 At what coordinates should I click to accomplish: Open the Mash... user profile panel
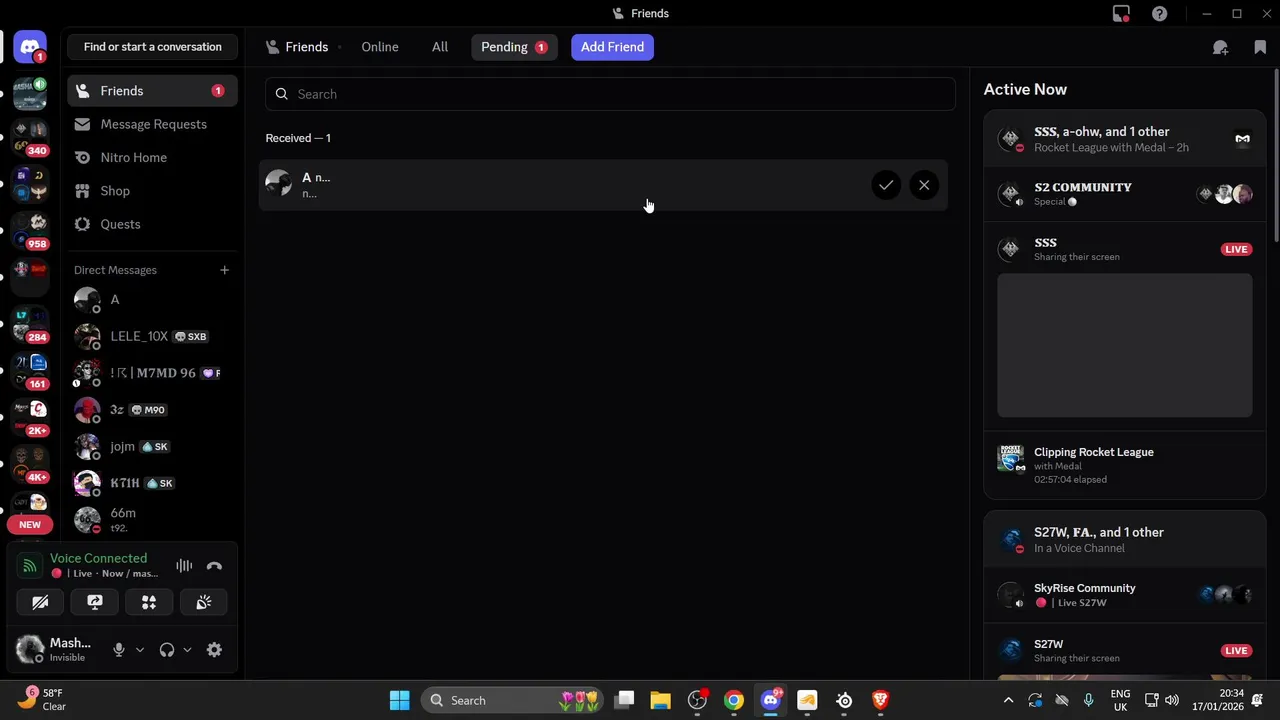pyautogui.click(x=55, y=650)
